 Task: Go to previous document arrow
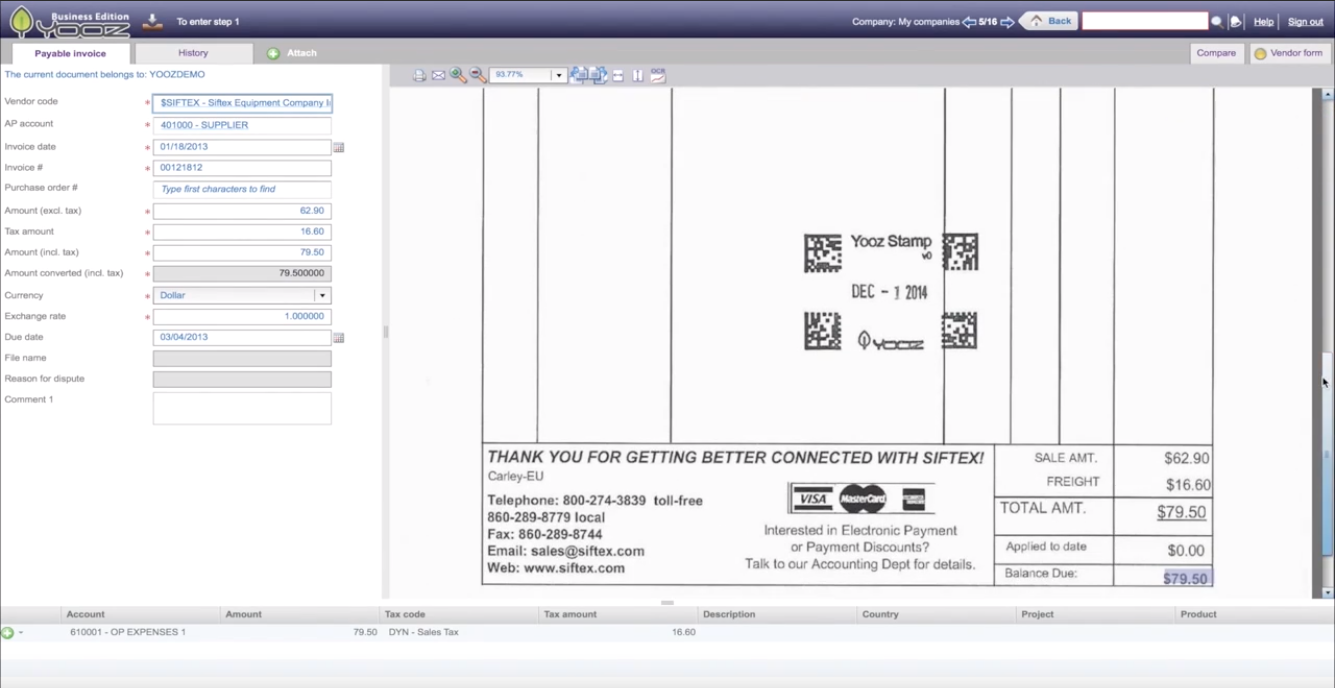(x=968, y=21)
